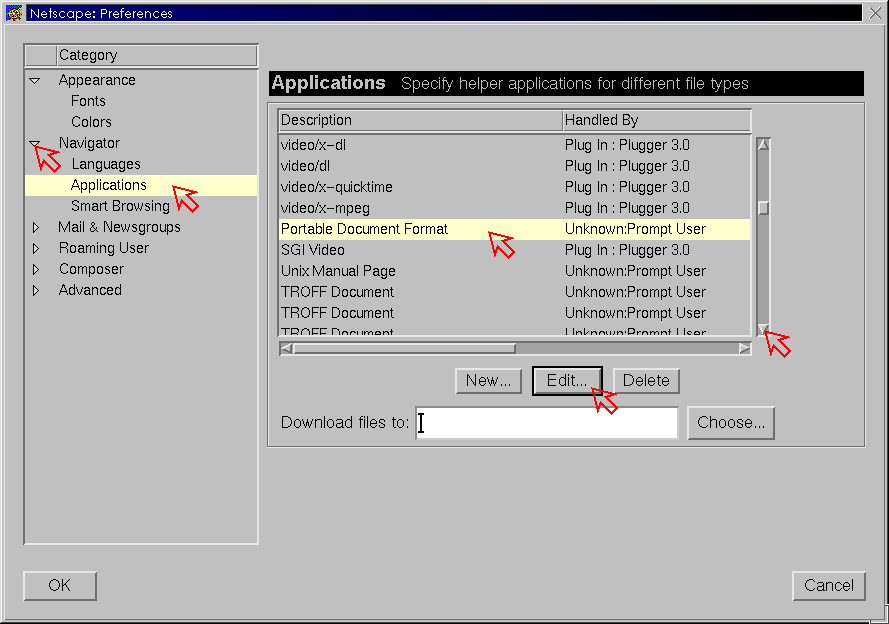The image size is (889, 624).
Task: Click Edit... to modify the selected type
Action: coord(567,381)
